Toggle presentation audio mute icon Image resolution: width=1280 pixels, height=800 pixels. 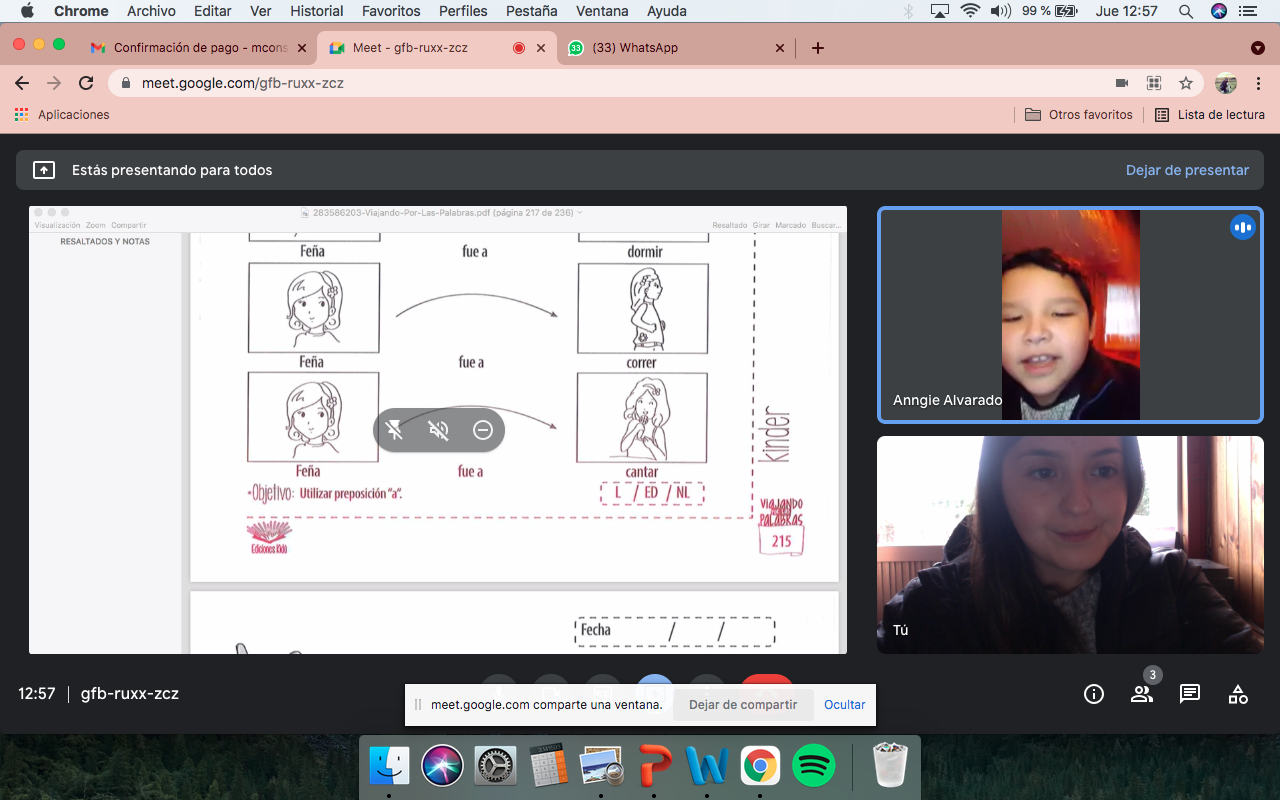point(439,430)
